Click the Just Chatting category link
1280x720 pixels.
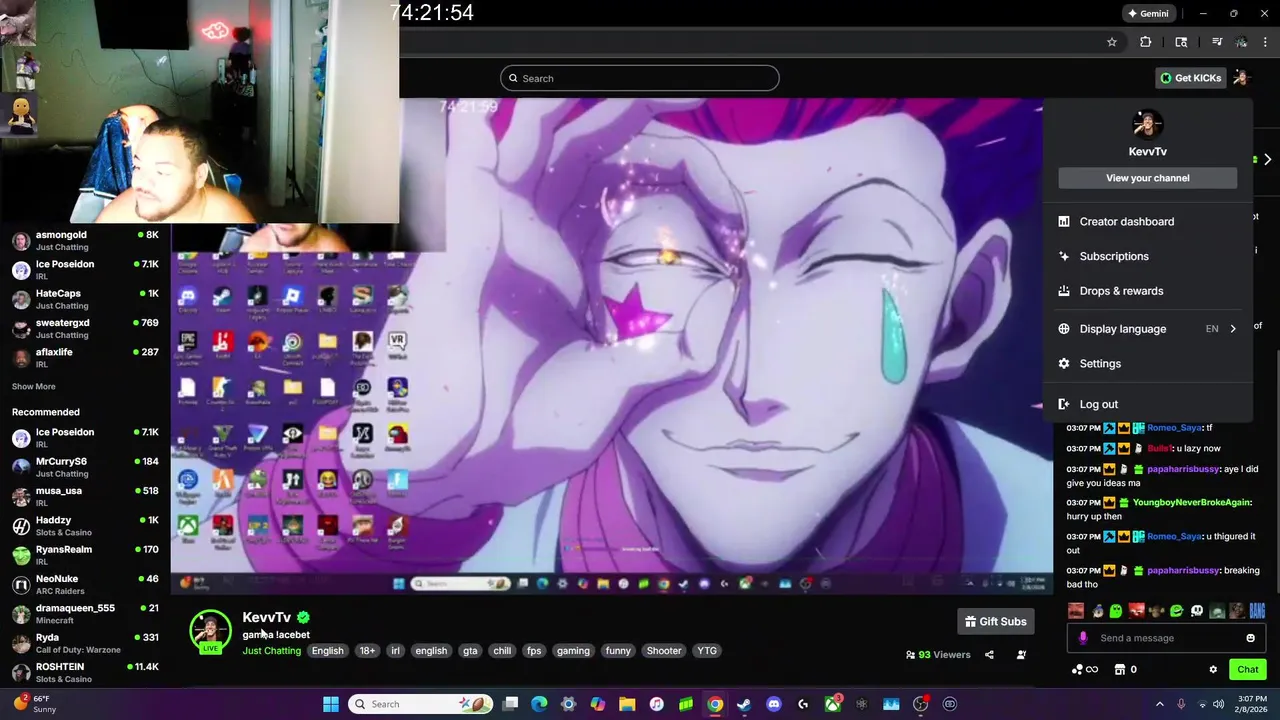click(271, 651)
